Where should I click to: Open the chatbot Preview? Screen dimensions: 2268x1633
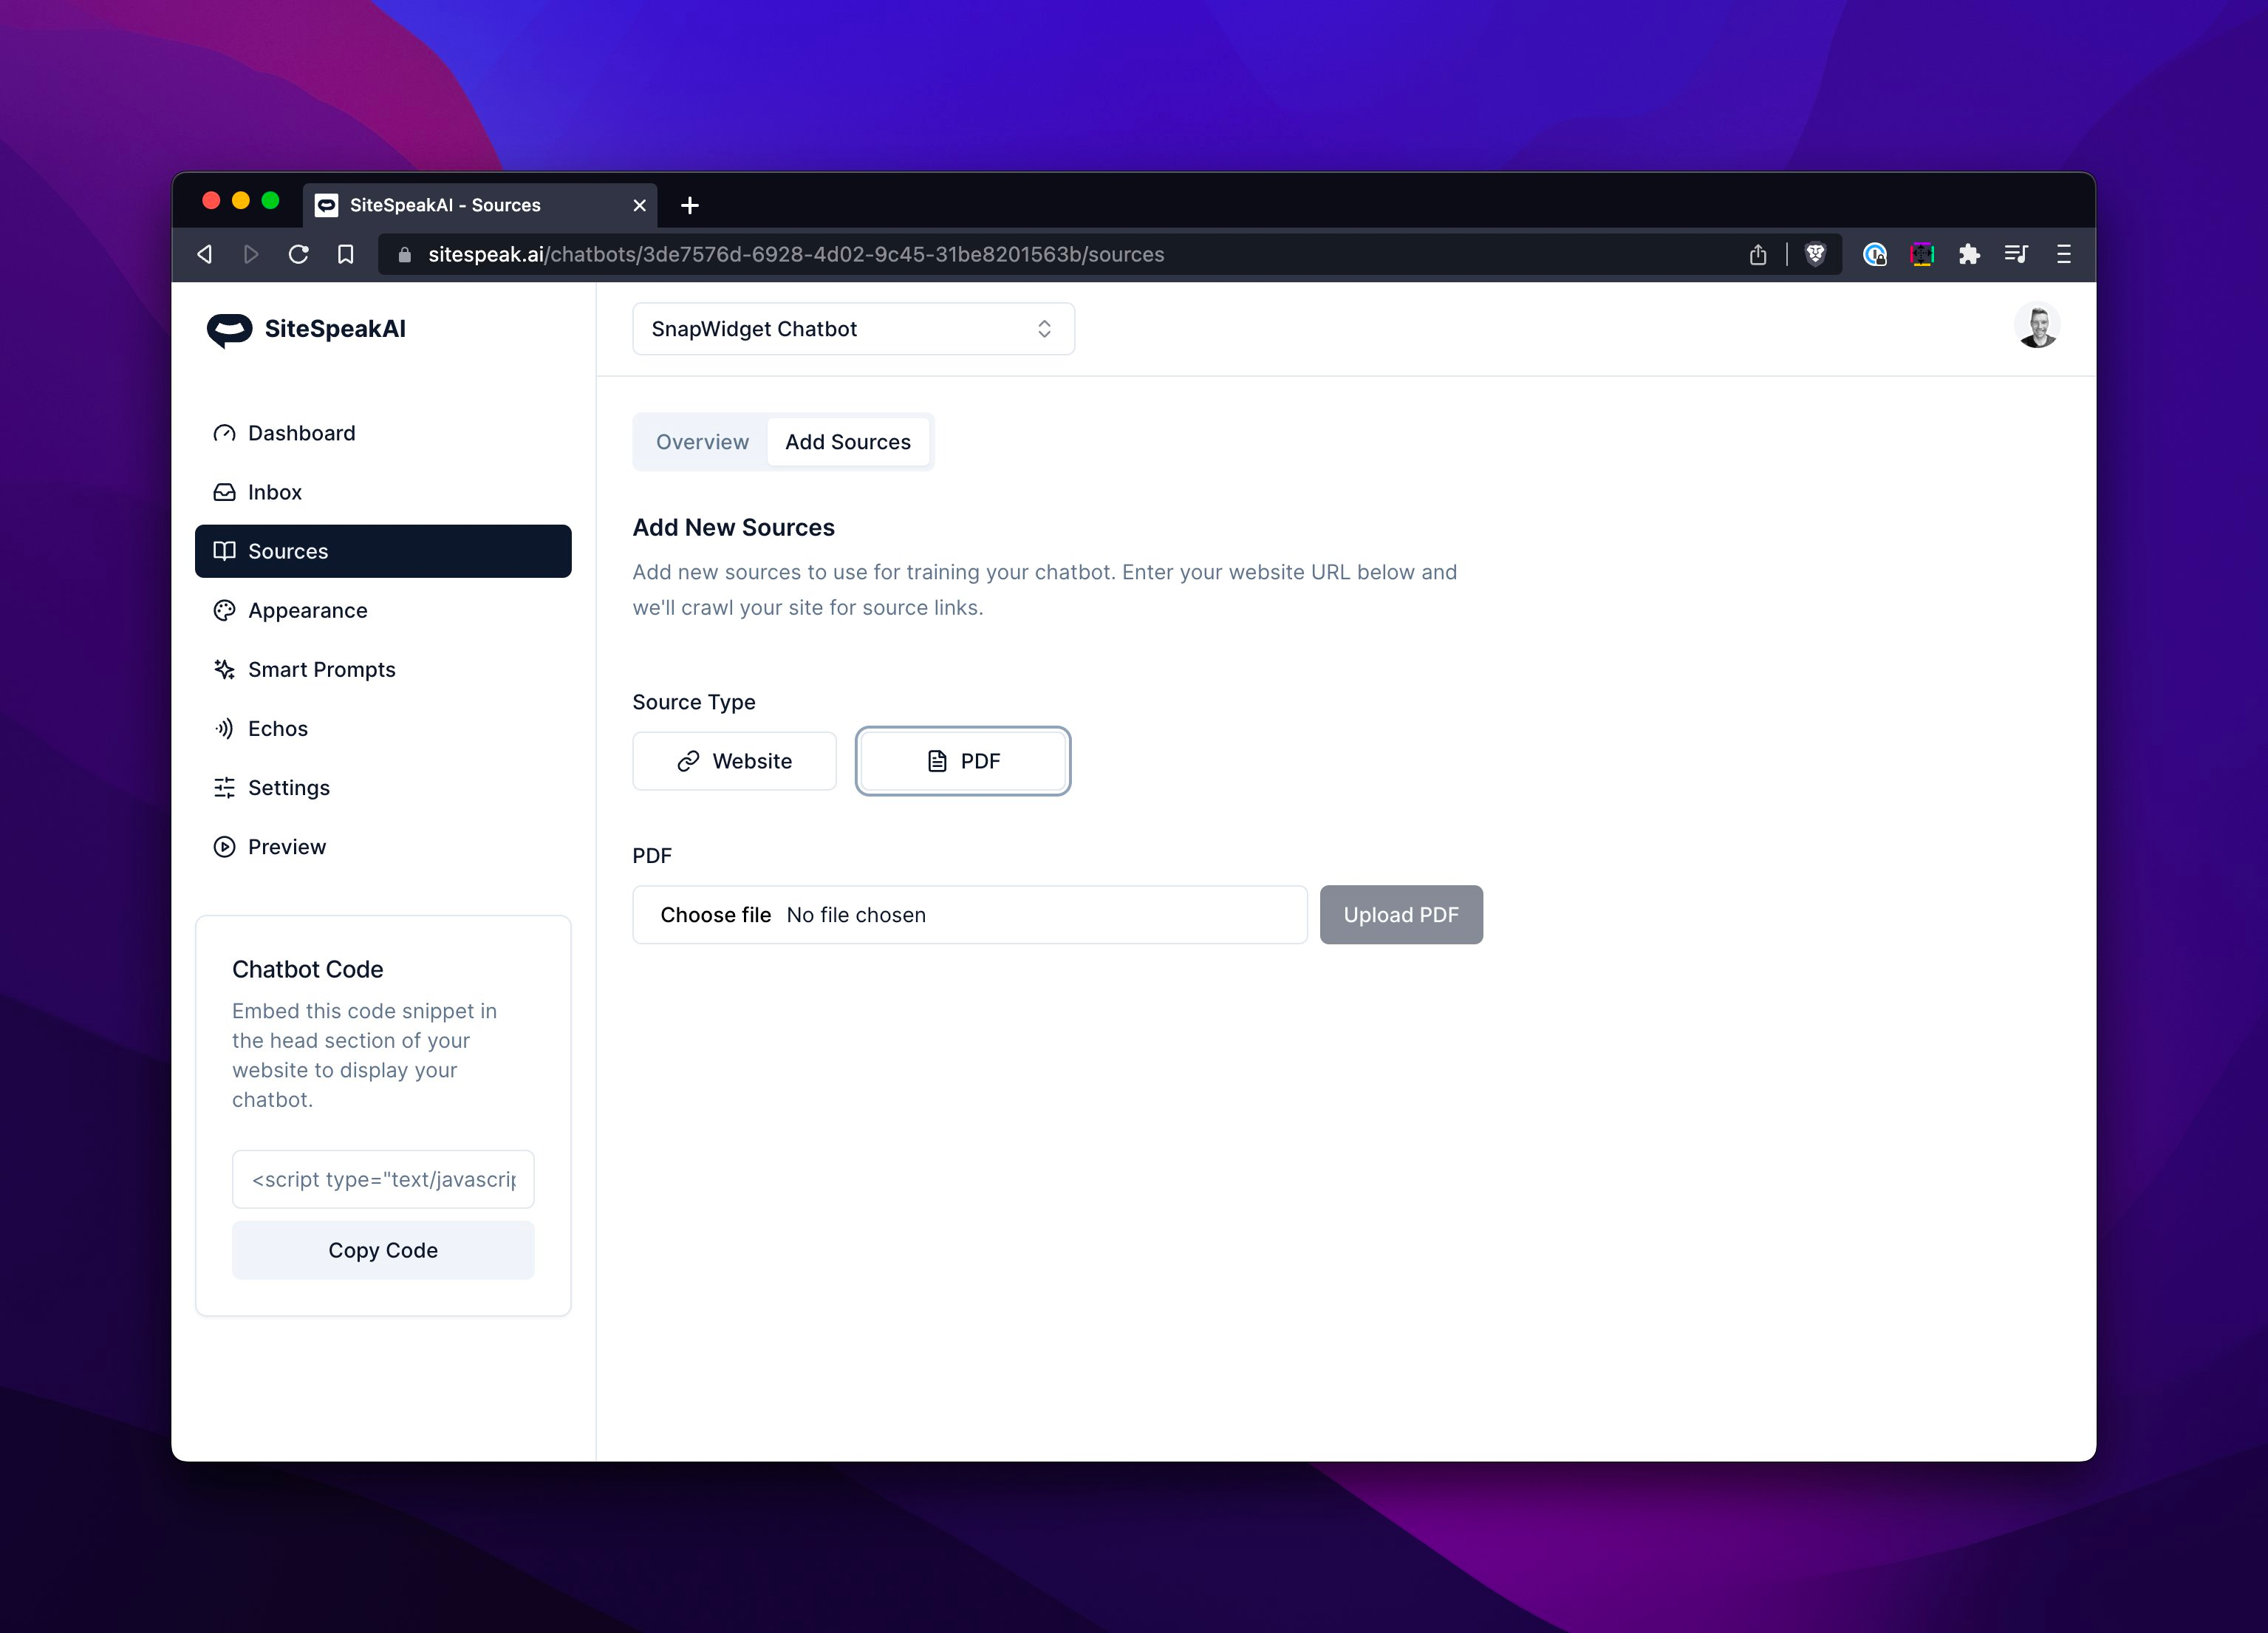[286, 846]
